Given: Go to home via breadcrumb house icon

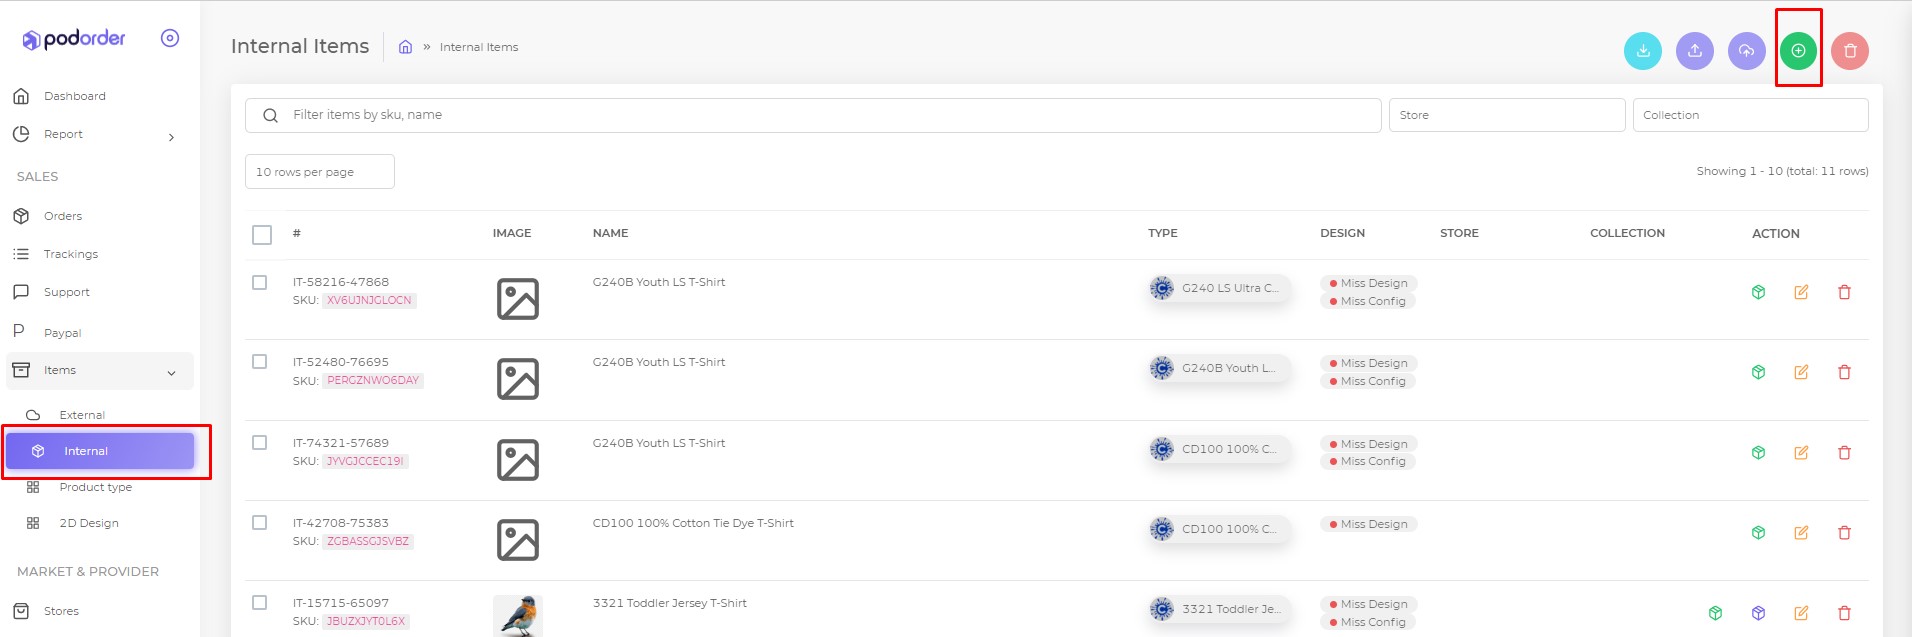Looking at the screenshot, I should 405,47.
